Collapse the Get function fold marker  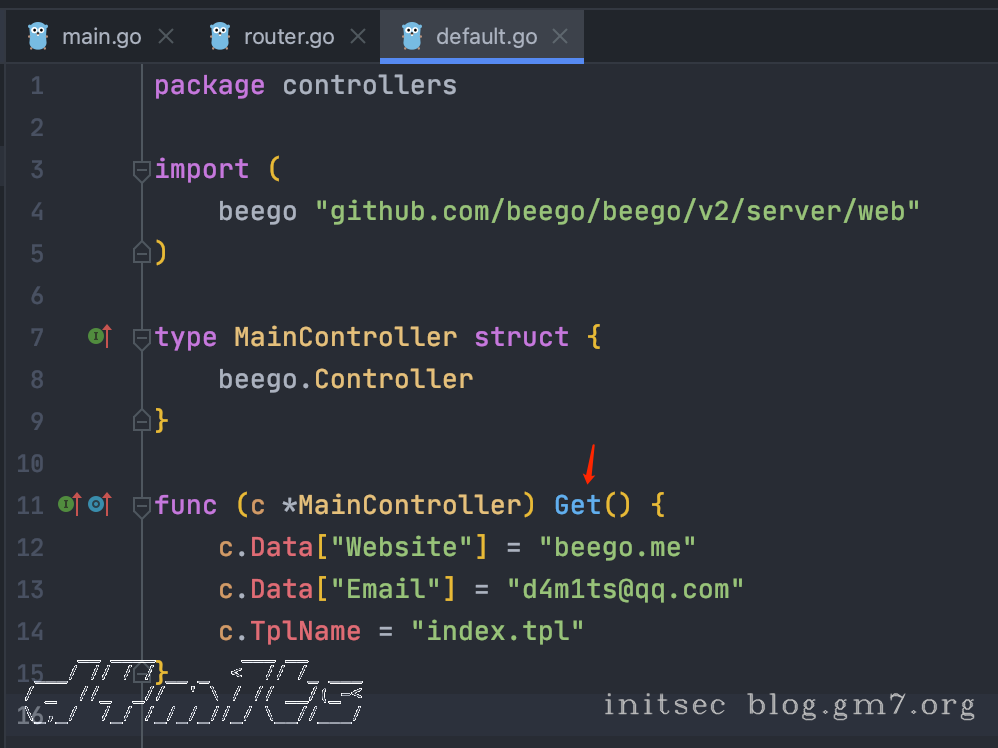(x=142, y=506)
